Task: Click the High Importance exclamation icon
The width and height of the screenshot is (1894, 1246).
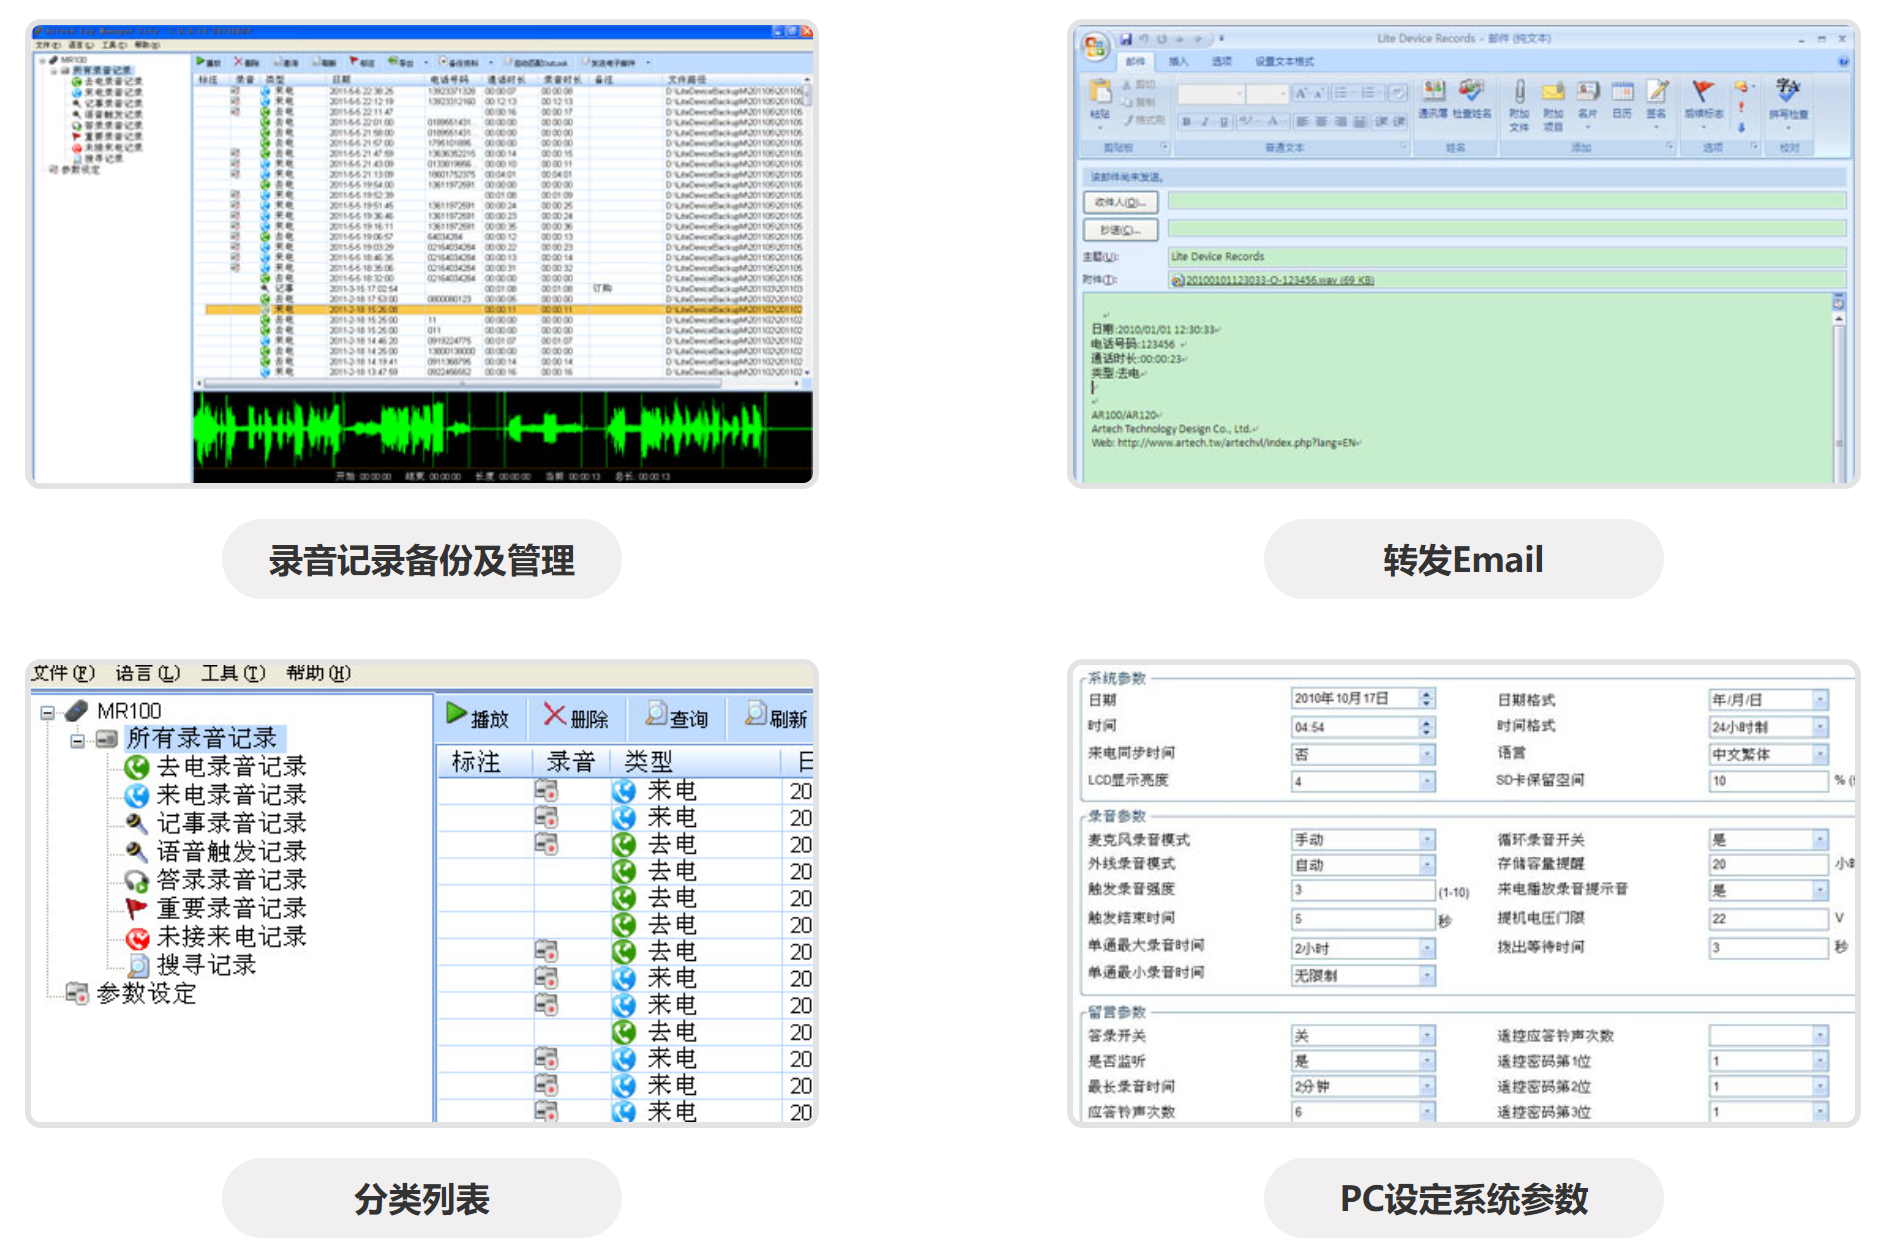Action: [x=1741, y=106]
